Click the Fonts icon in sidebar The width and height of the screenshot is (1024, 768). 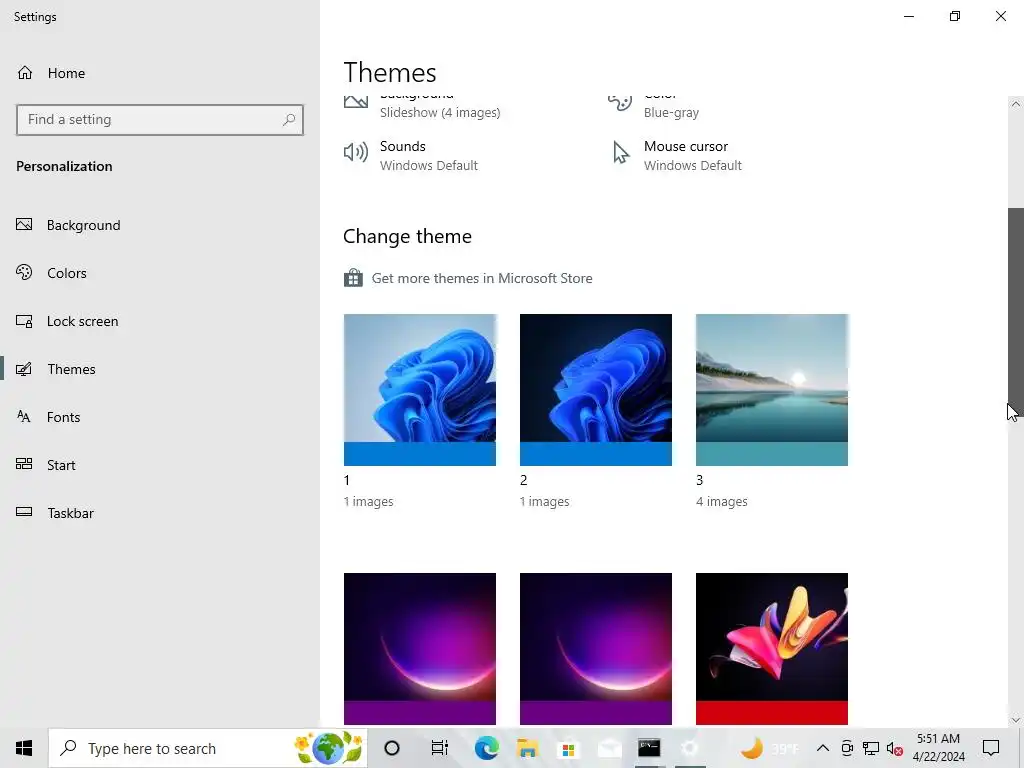(x=24, y=417)
